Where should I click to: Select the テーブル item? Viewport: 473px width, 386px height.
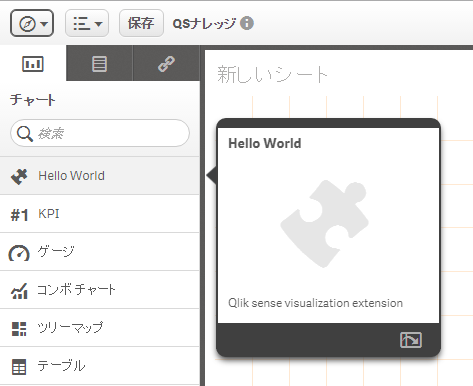(x=100, y=366)
